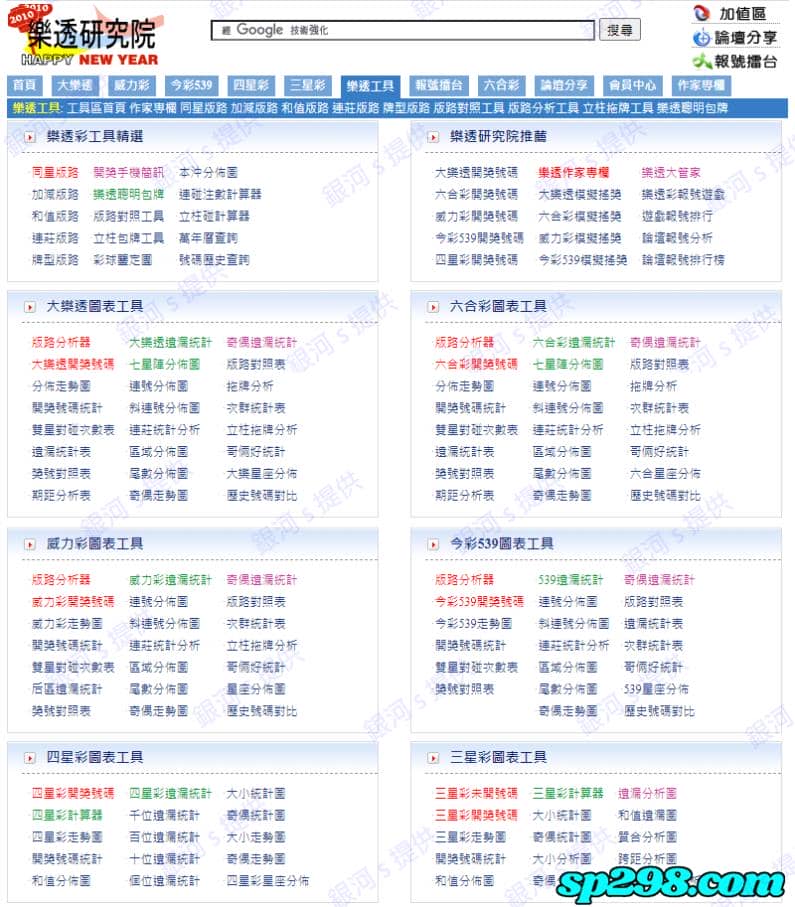This screenshot has height=907, width=795.
Task: Open the green 四星彩計算器 link
Action: pos(67,815)
